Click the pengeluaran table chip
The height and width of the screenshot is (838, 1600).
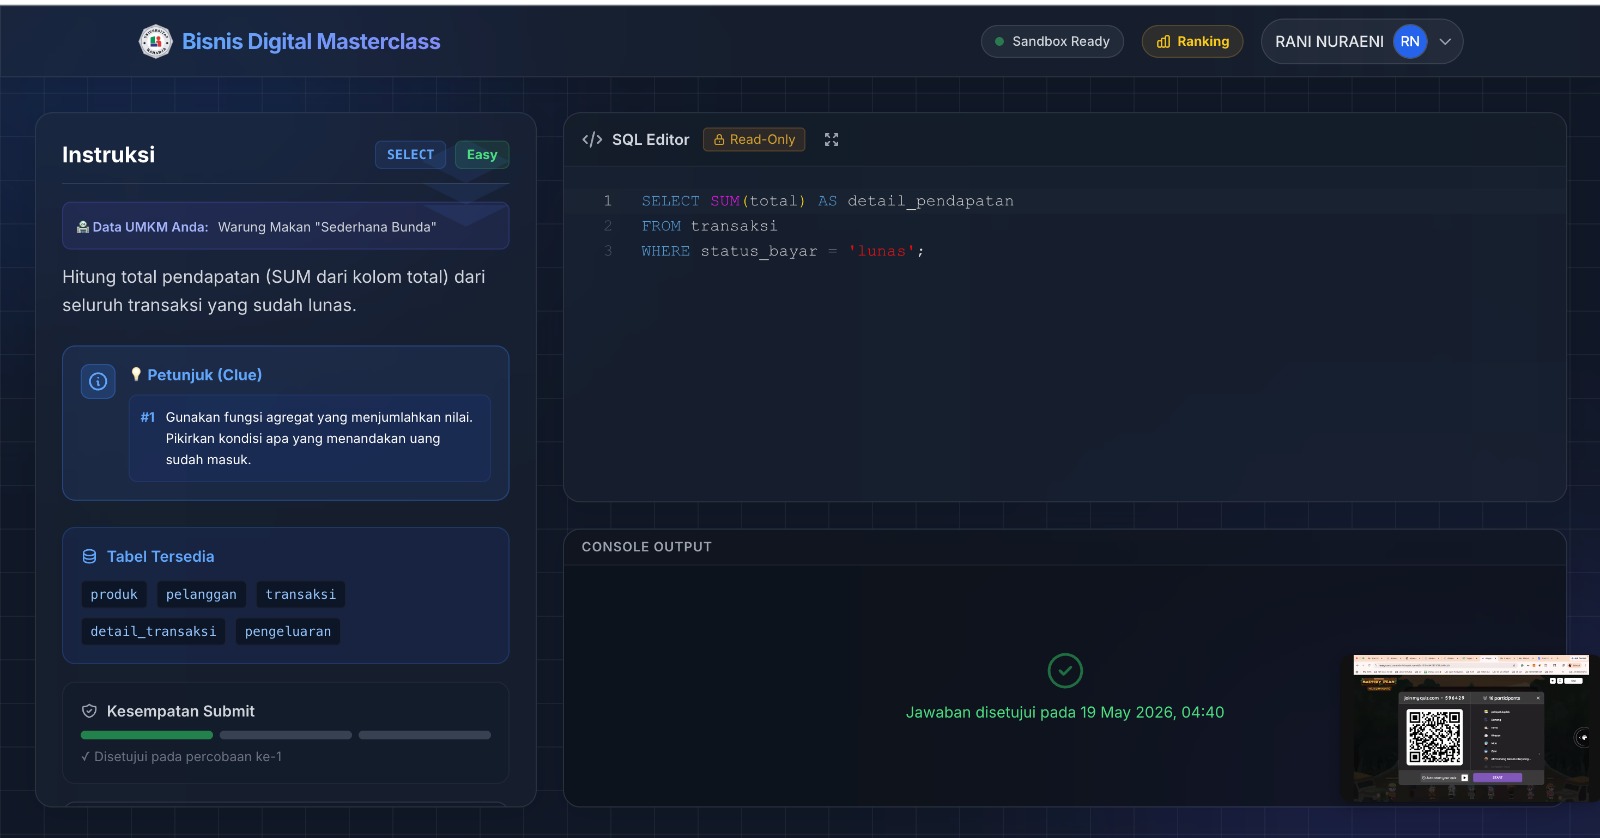point(288,632)
